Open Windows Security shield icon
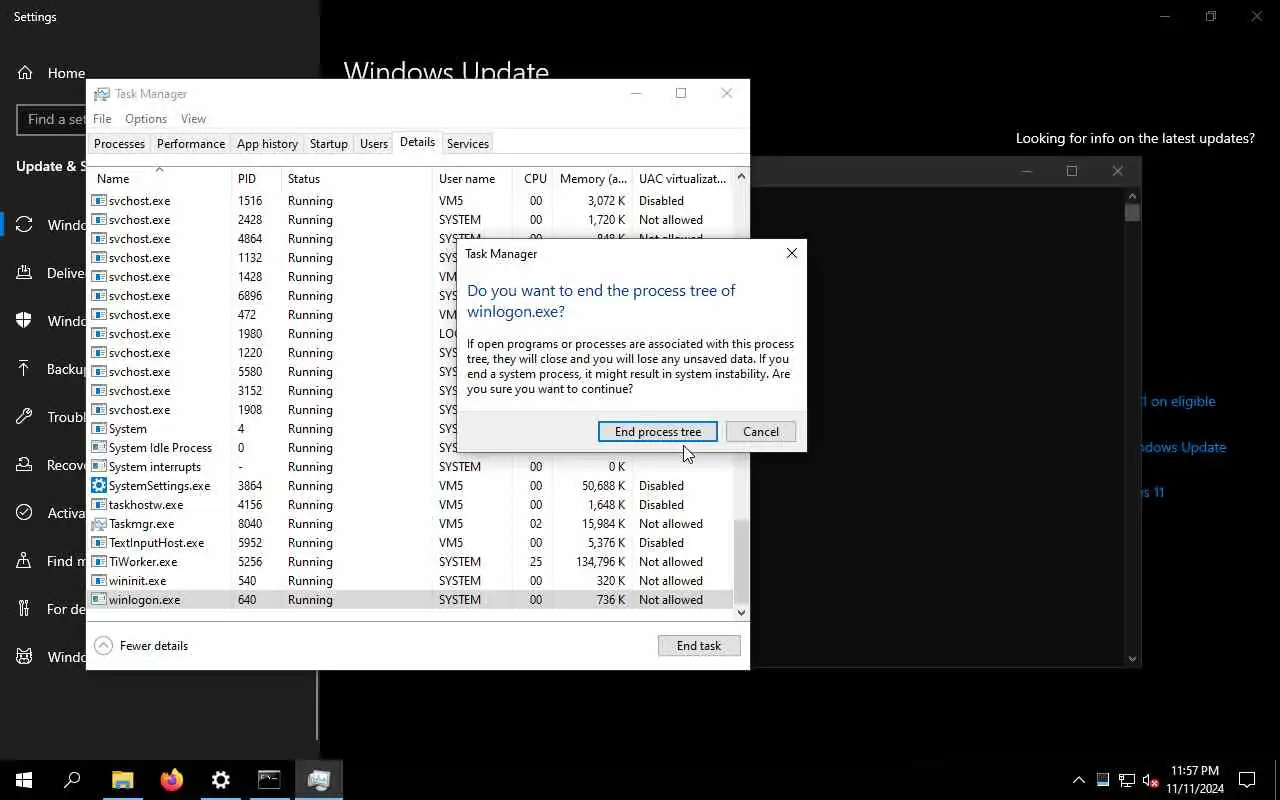The height and width of the screenshot is (800, 1280). (25, 321)
